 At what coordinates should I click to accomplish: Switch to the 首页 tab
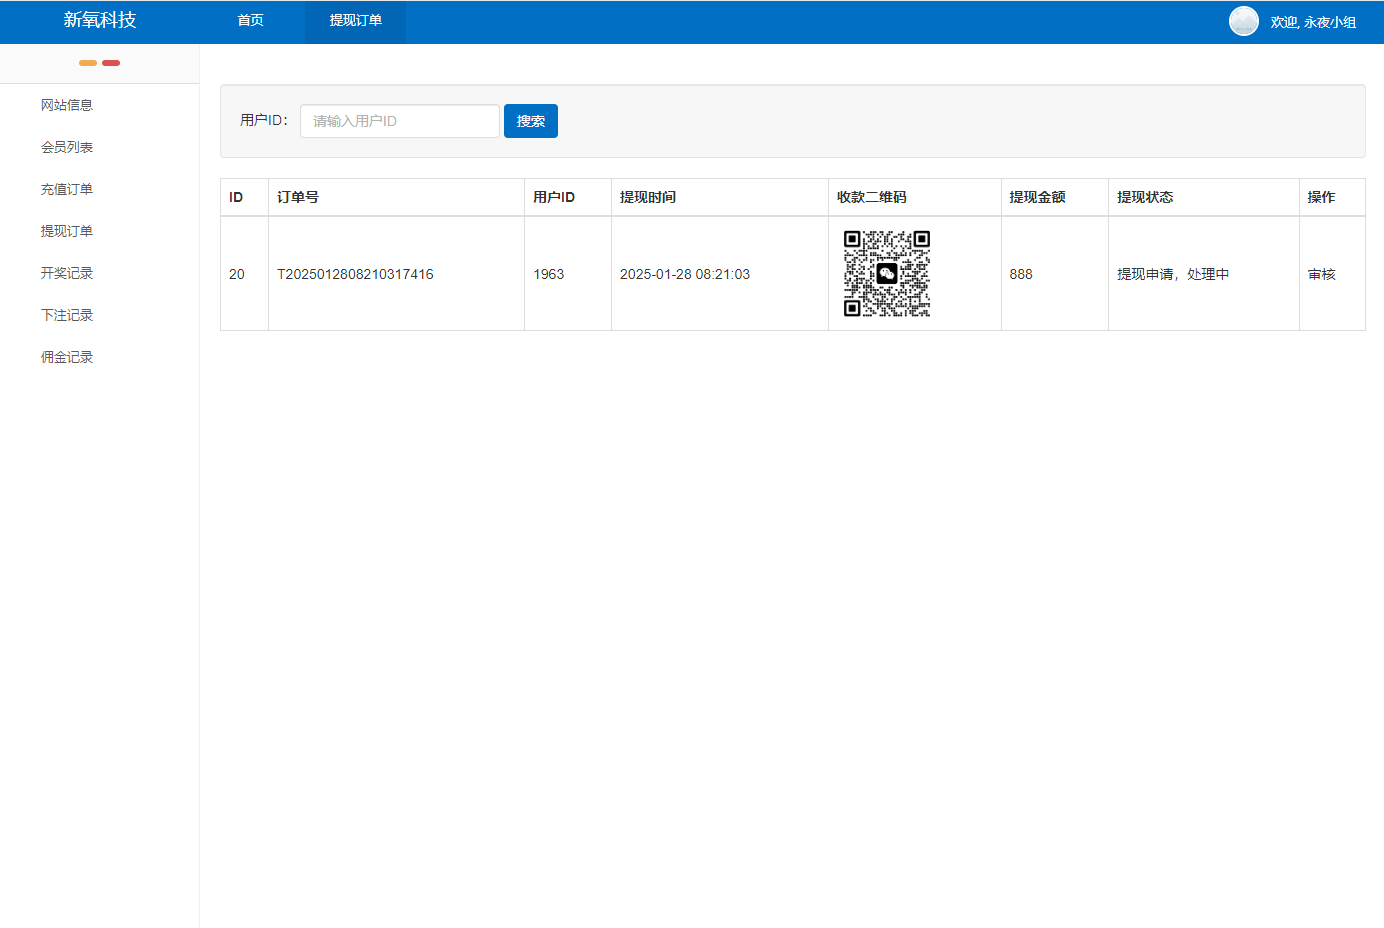tap(250, 20)
